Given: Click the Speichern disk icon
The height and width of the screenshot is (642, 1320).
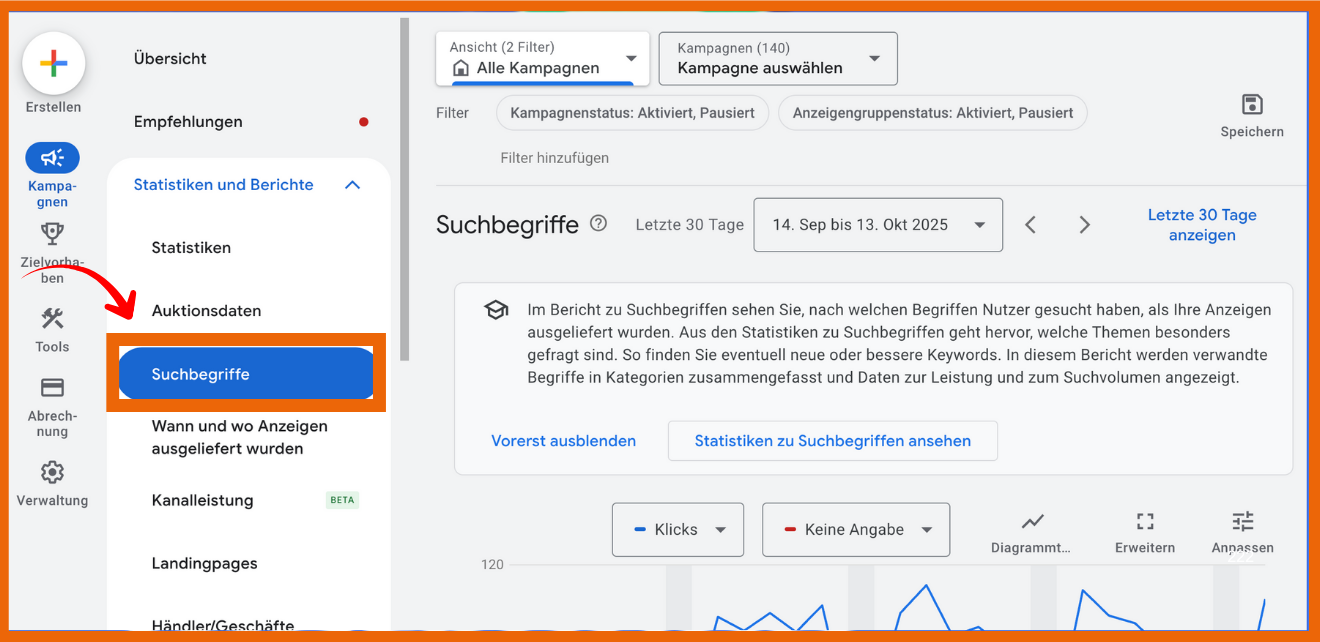Looking at the screenshot, I should click(1251, 105).
